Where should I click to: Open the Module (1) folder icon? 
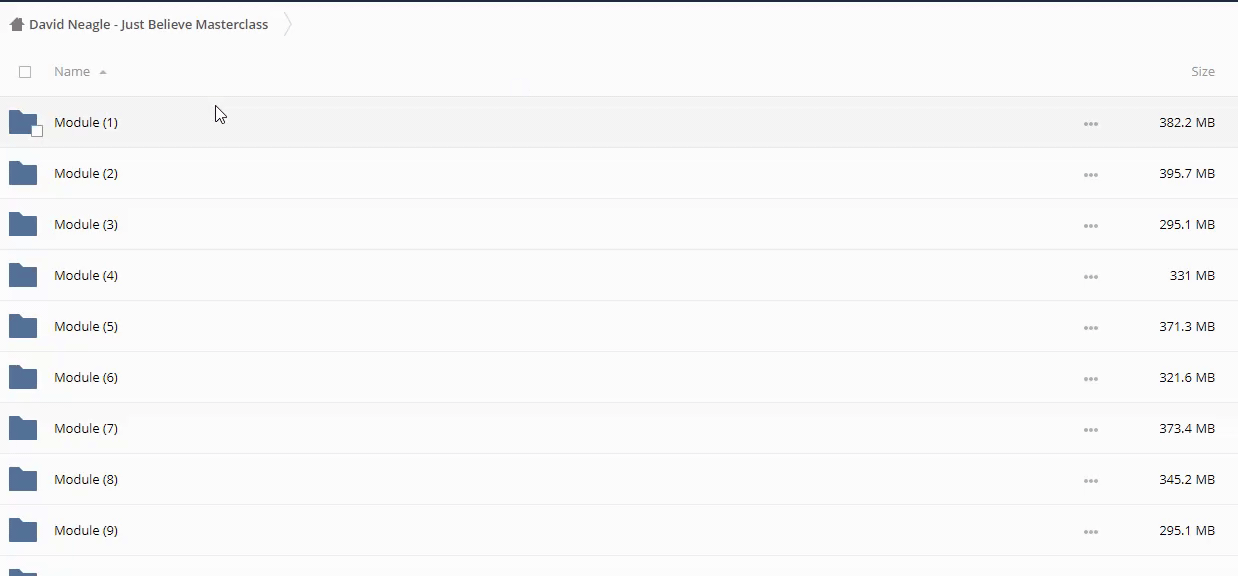click(22, 122)
